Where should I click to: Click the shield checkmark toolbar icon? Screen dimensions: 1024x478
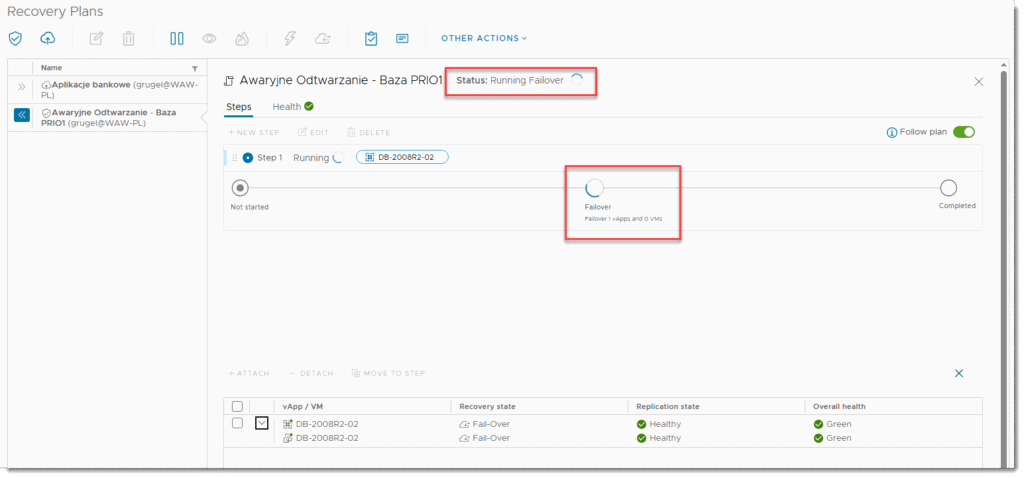point(15,39)
